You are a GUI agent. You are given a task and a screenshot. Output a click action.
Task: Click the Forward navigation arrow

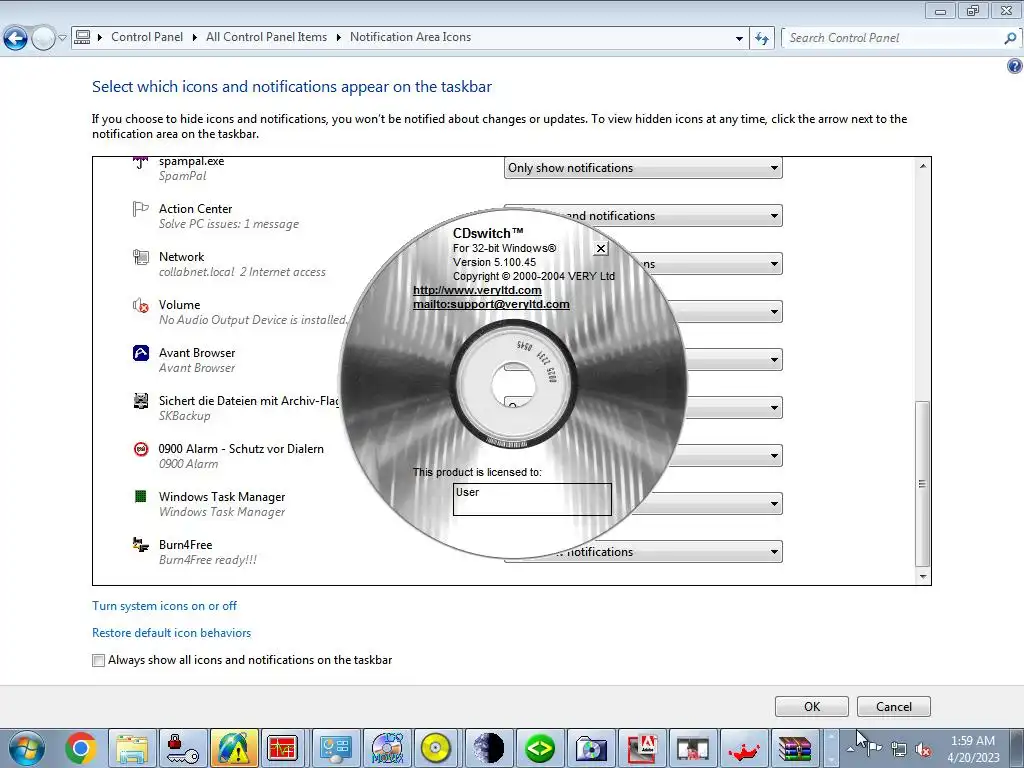click(43, 39)
